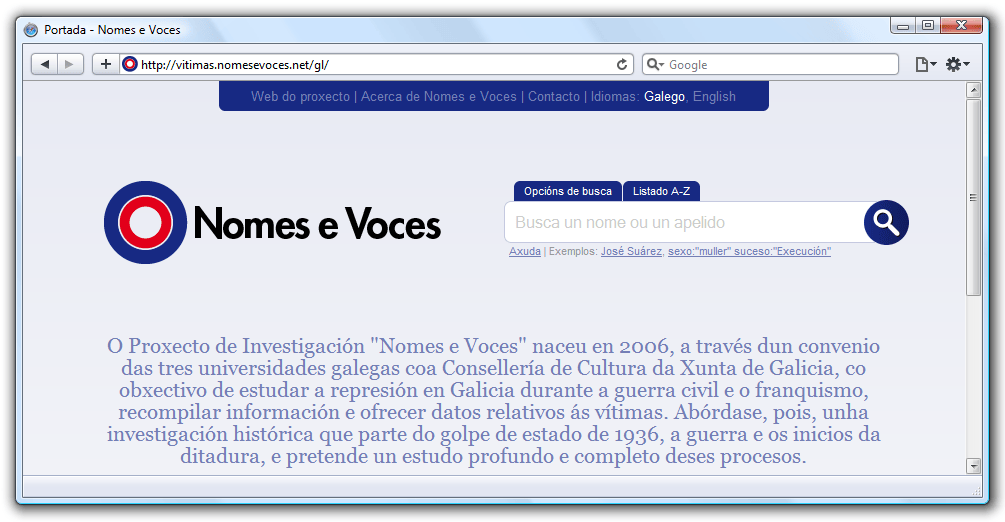Reload the current page
This screenshot has width=1005, height=522.
coord(622,64)
